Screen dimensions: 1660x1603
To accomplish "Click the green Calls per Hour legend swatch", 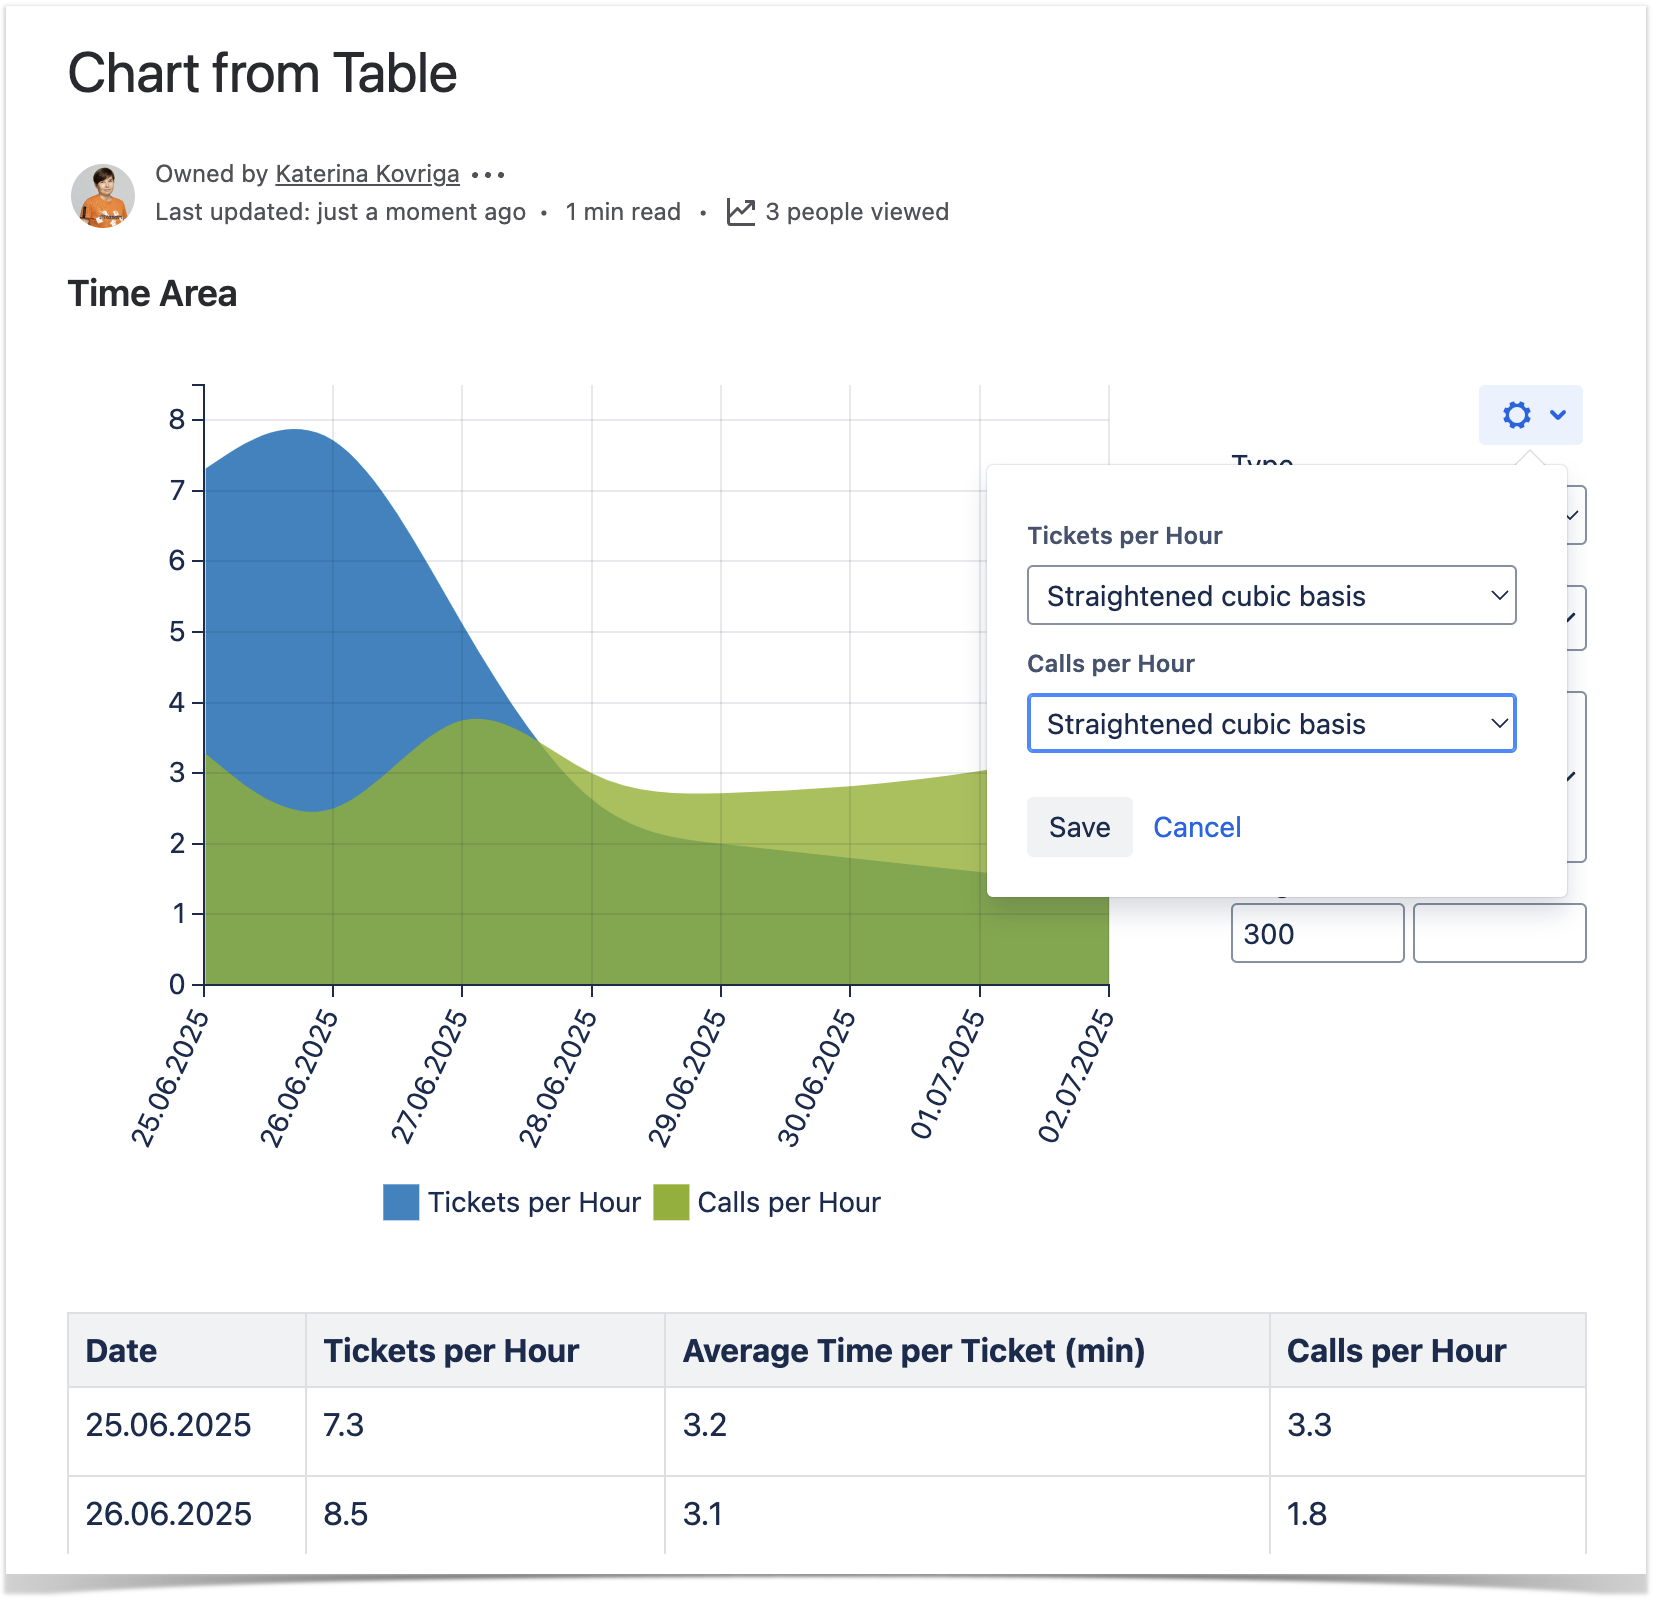I will tap(671, 1202).
